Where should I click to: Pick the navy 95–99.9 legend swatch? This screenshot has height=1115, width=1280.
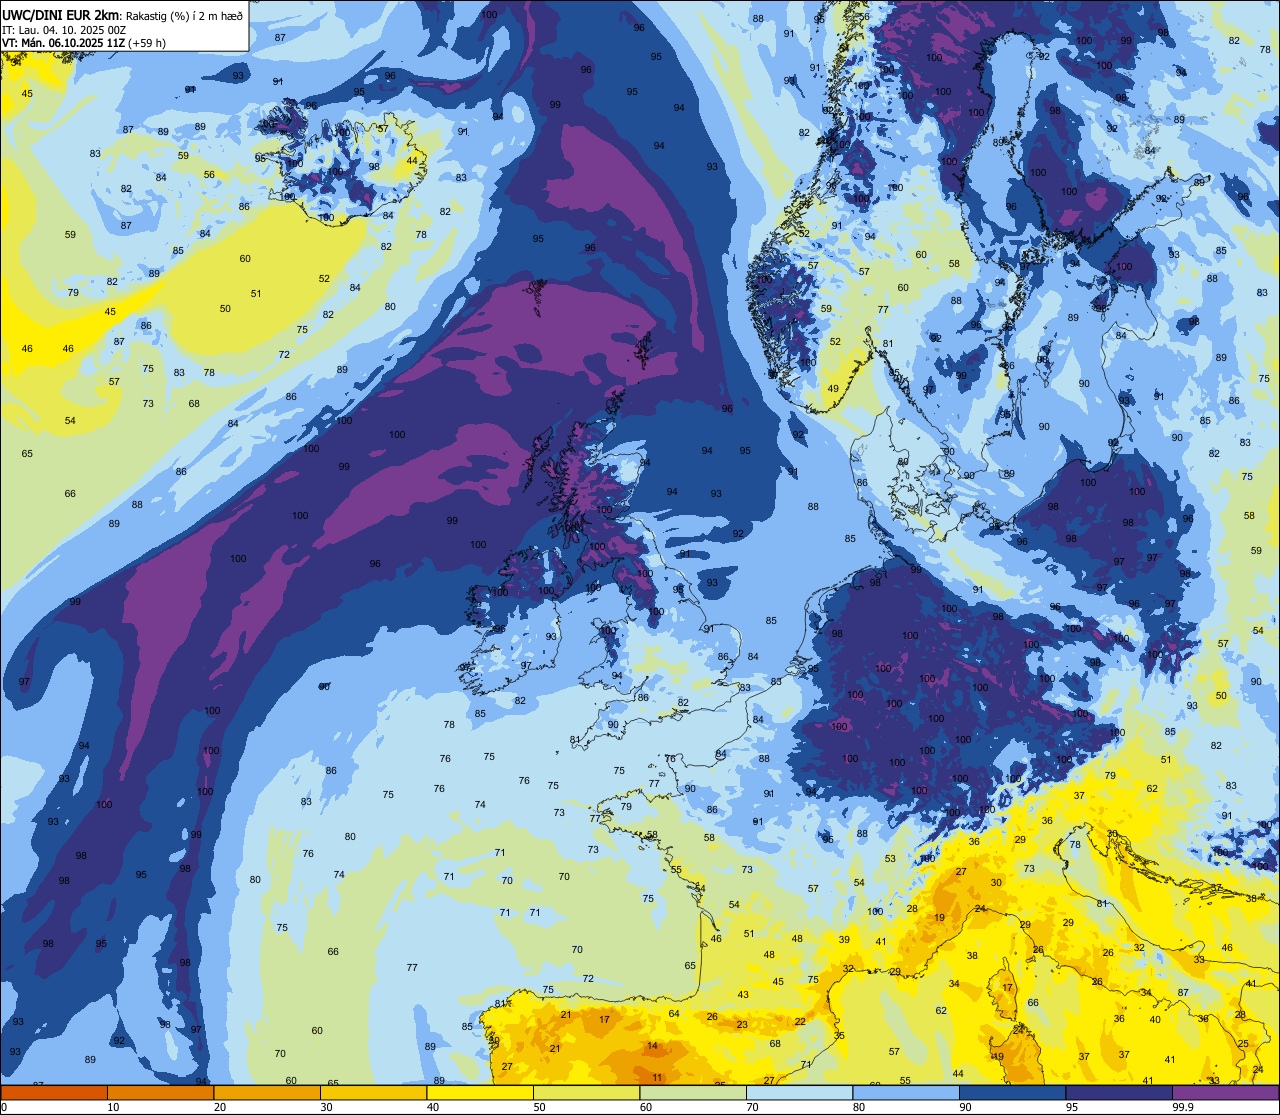click(x=1119, y=1092)
